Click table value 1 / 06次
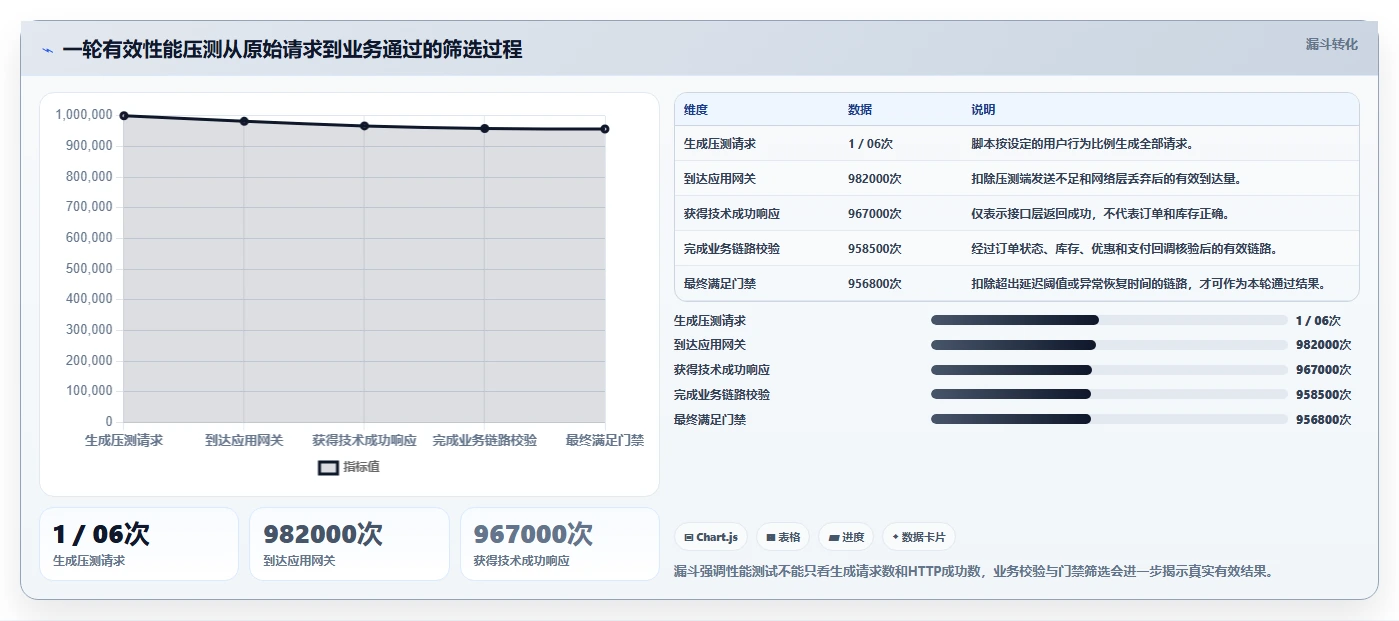This screenshot has width=1399, height=621. point(870,144)
